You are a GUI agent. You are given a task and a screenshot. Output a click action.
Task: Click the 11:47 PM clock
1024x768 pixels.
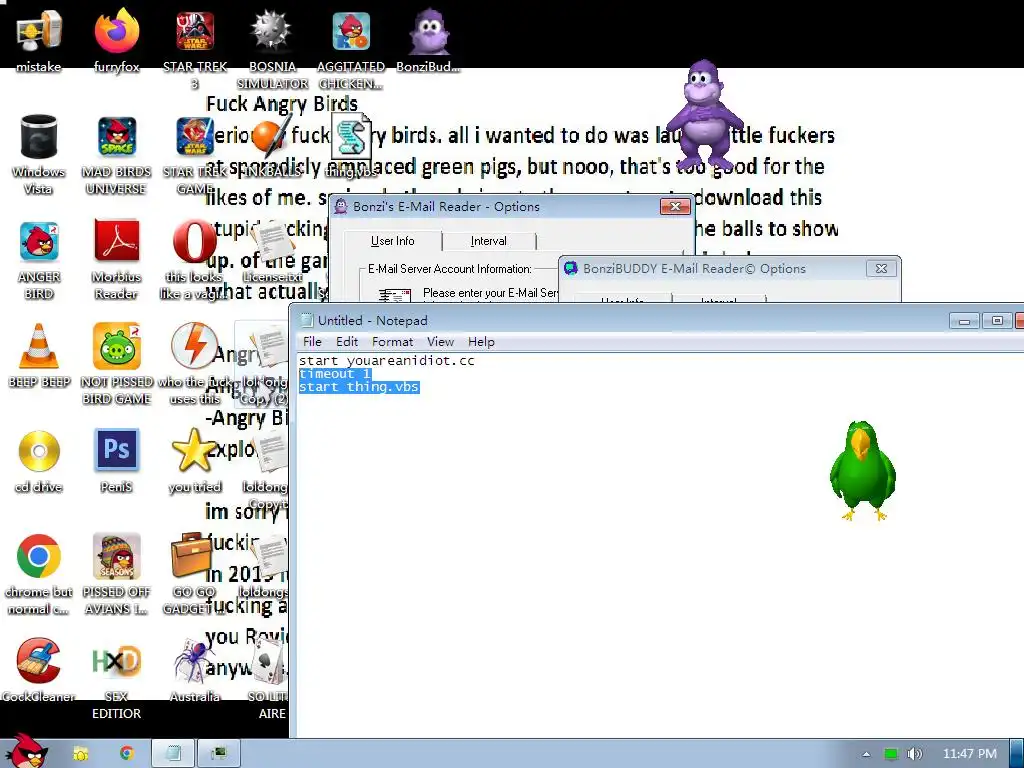pos(970,754)
